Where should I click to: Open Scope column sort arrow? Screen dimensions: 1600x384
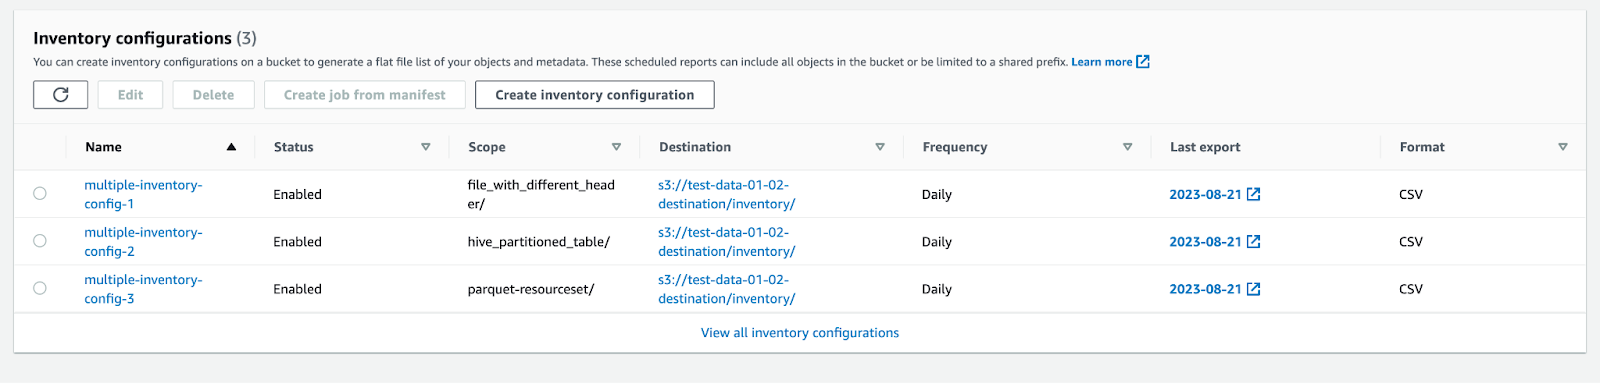pos(616,147)
